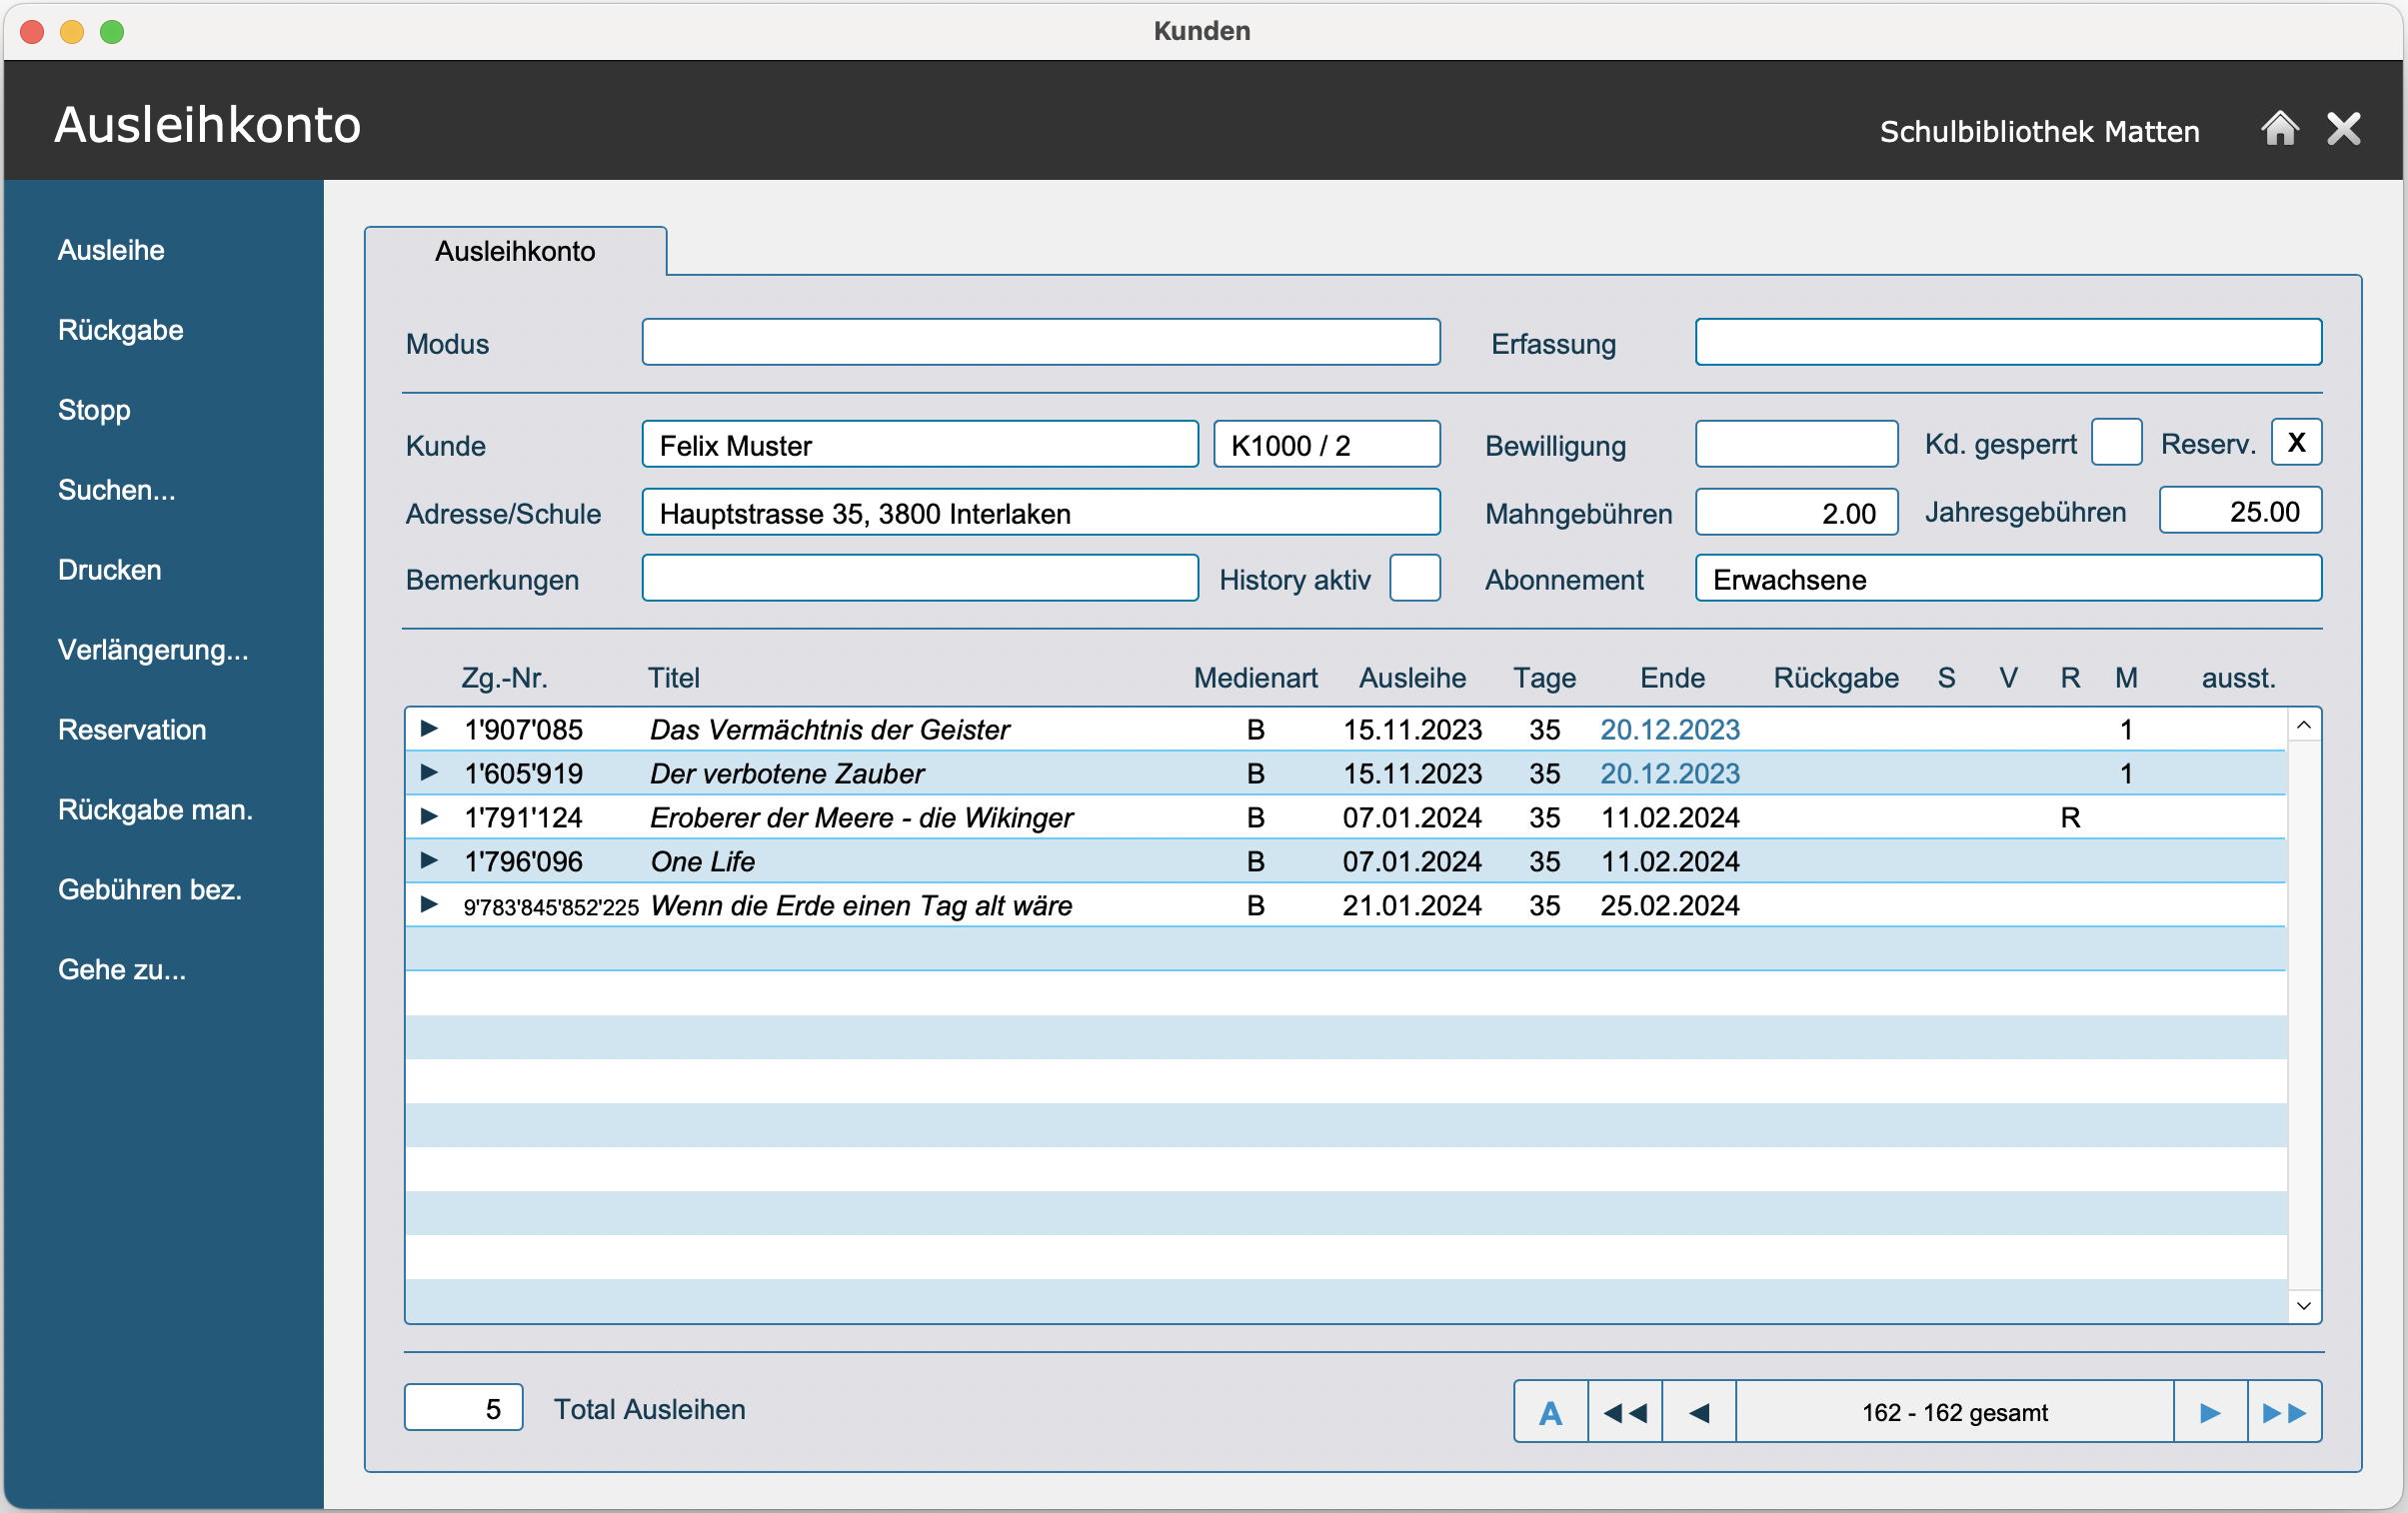Click title Eroberer der Meere - die Wikinger
Viewport: 2408px width, 1513px height.
click(x=861, y=817)
